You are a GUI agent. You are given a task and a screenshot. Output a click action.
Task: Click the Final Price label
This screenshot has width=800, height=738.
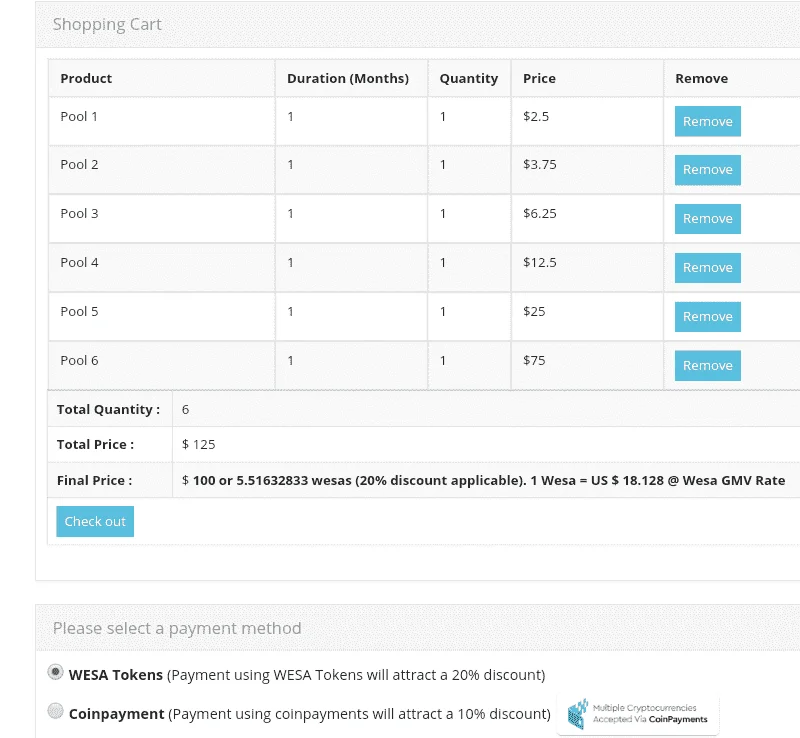click(x=94, y=481)
